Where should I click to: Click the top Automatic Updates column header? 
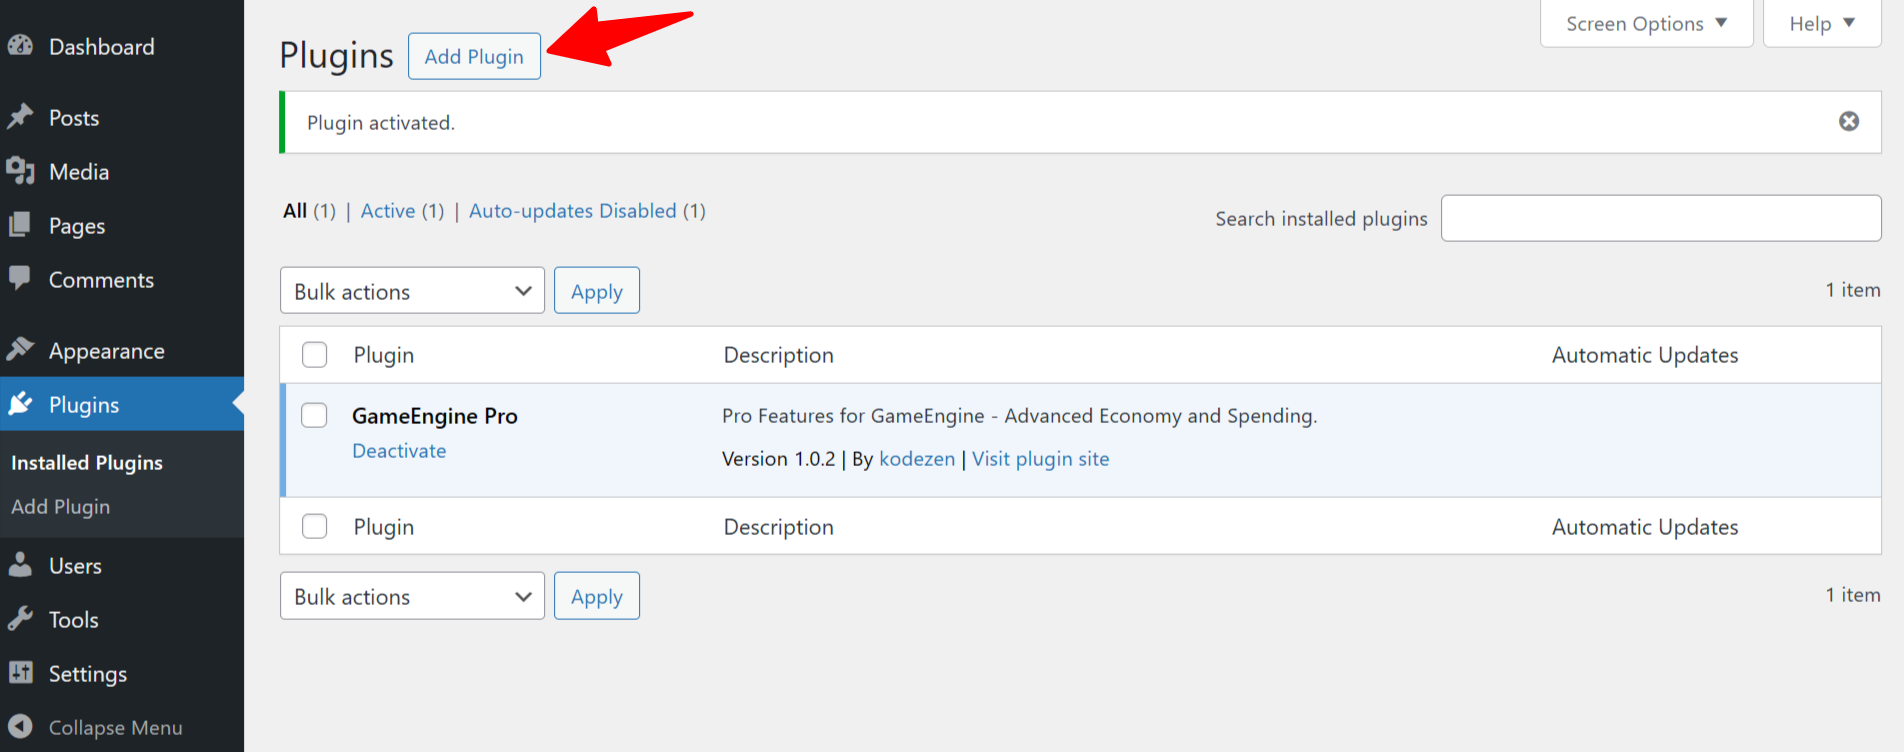point(1645,355)
